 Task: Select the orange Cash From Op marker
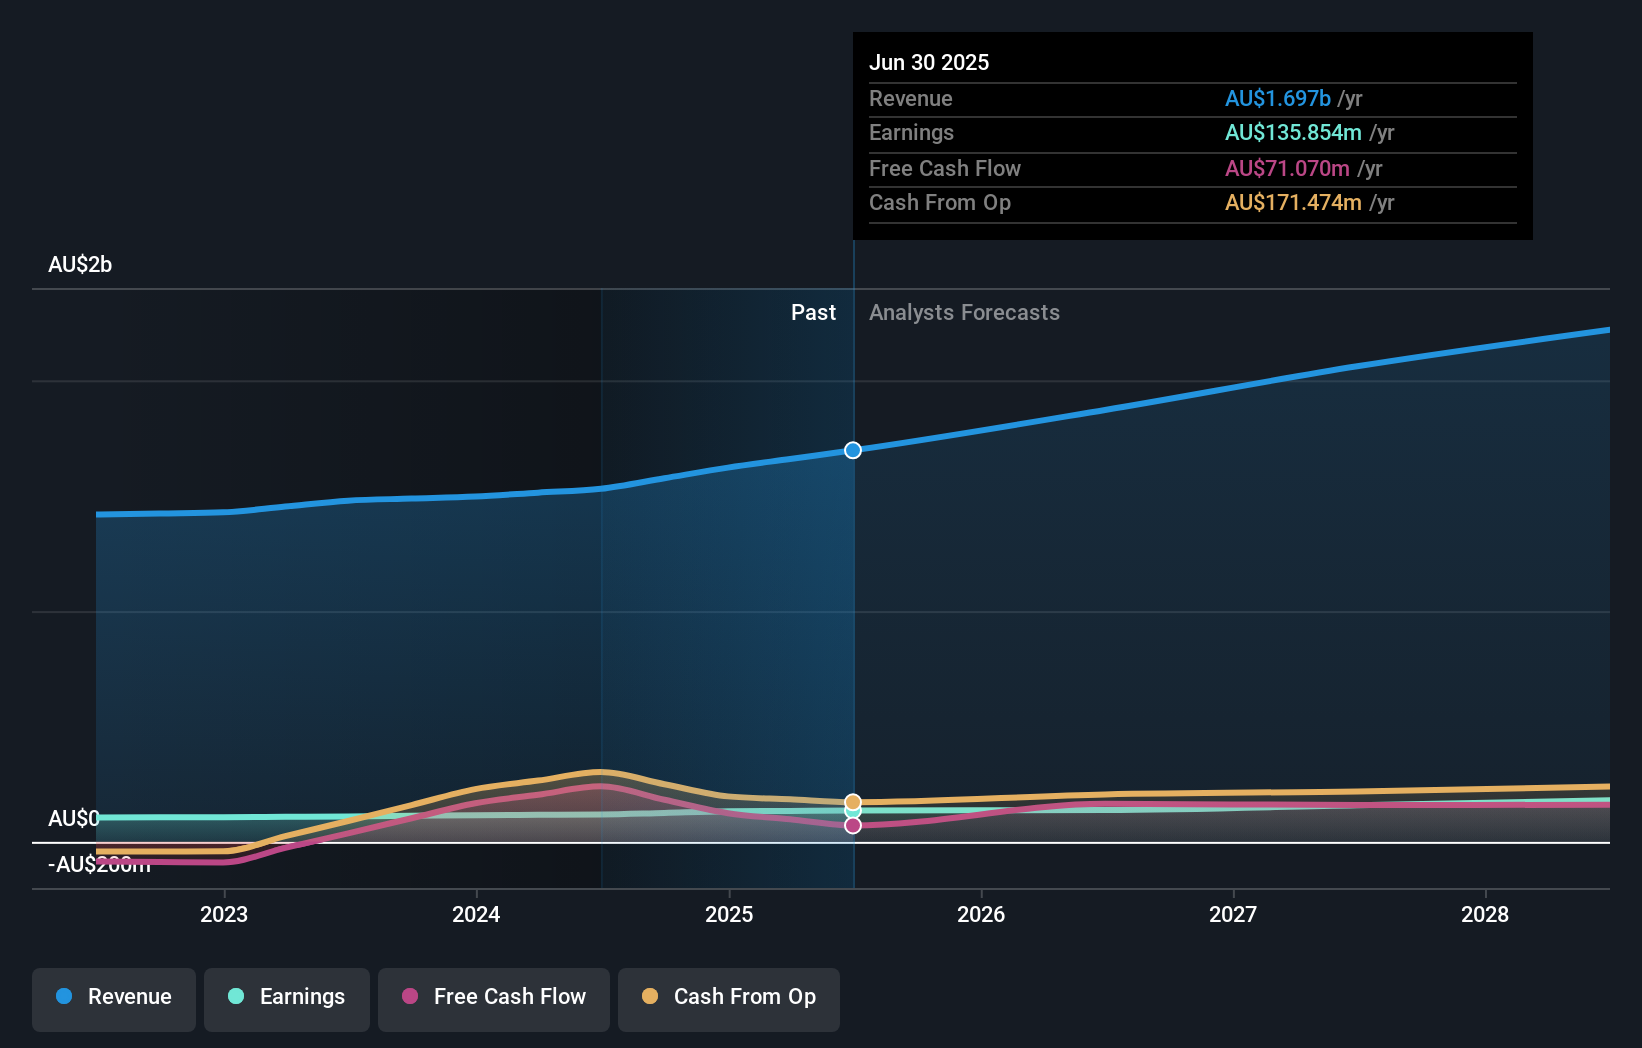coord(852,802)
